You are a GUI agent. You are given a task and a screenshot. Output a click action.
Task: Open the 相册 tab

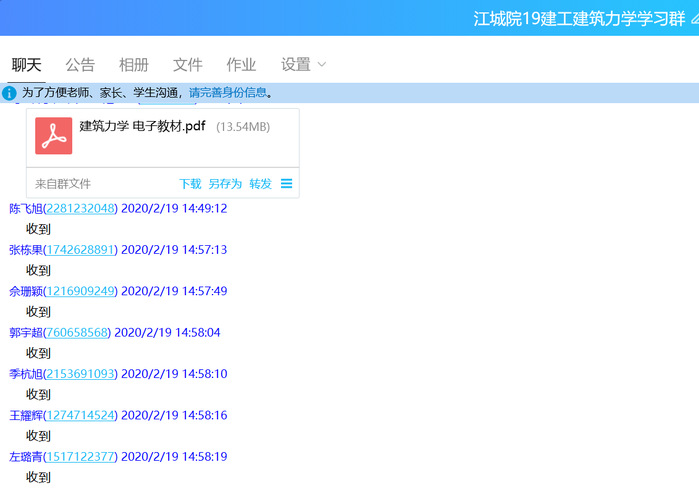click(x=134, y=65)
